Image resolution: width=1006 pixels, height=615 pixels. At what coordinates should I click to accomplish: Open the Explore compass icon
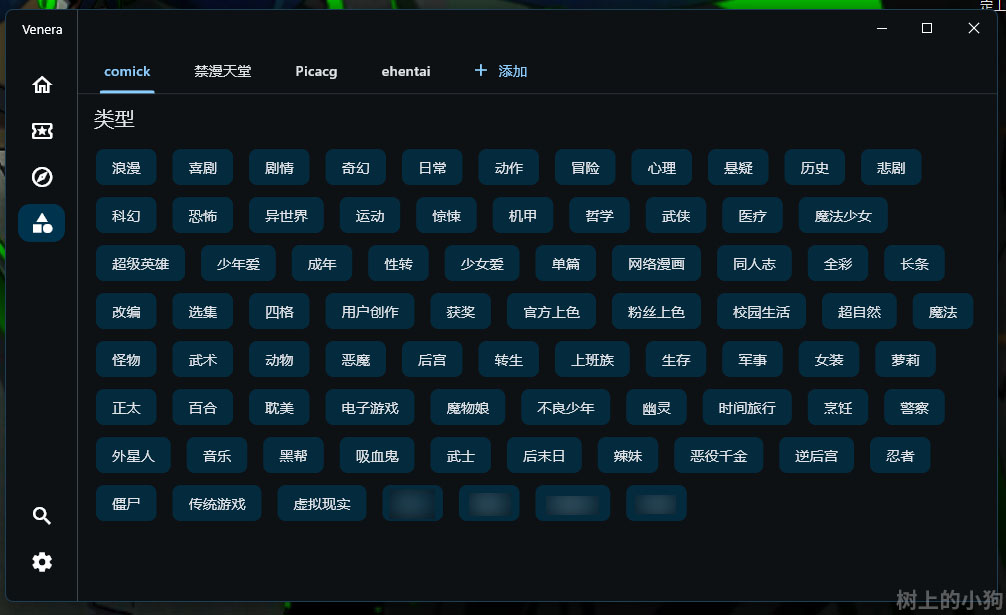coord(42,177)
